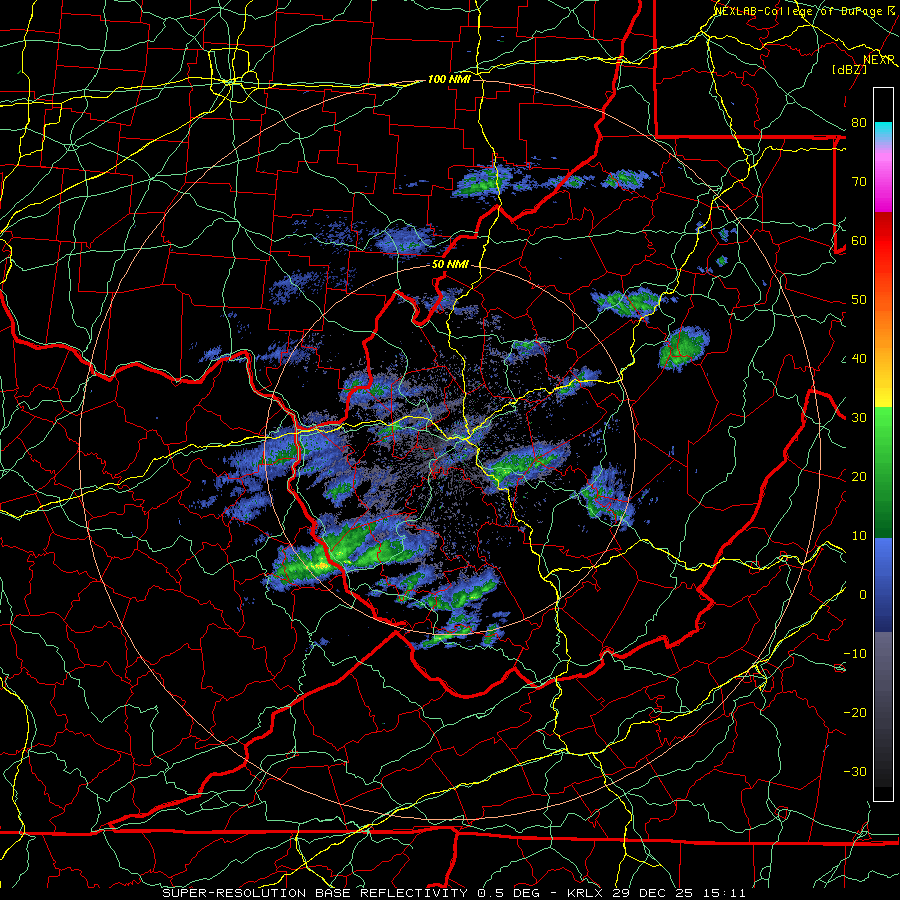Click the bright green segment of color bar
The image size is (900, 900).
point(883,436)
